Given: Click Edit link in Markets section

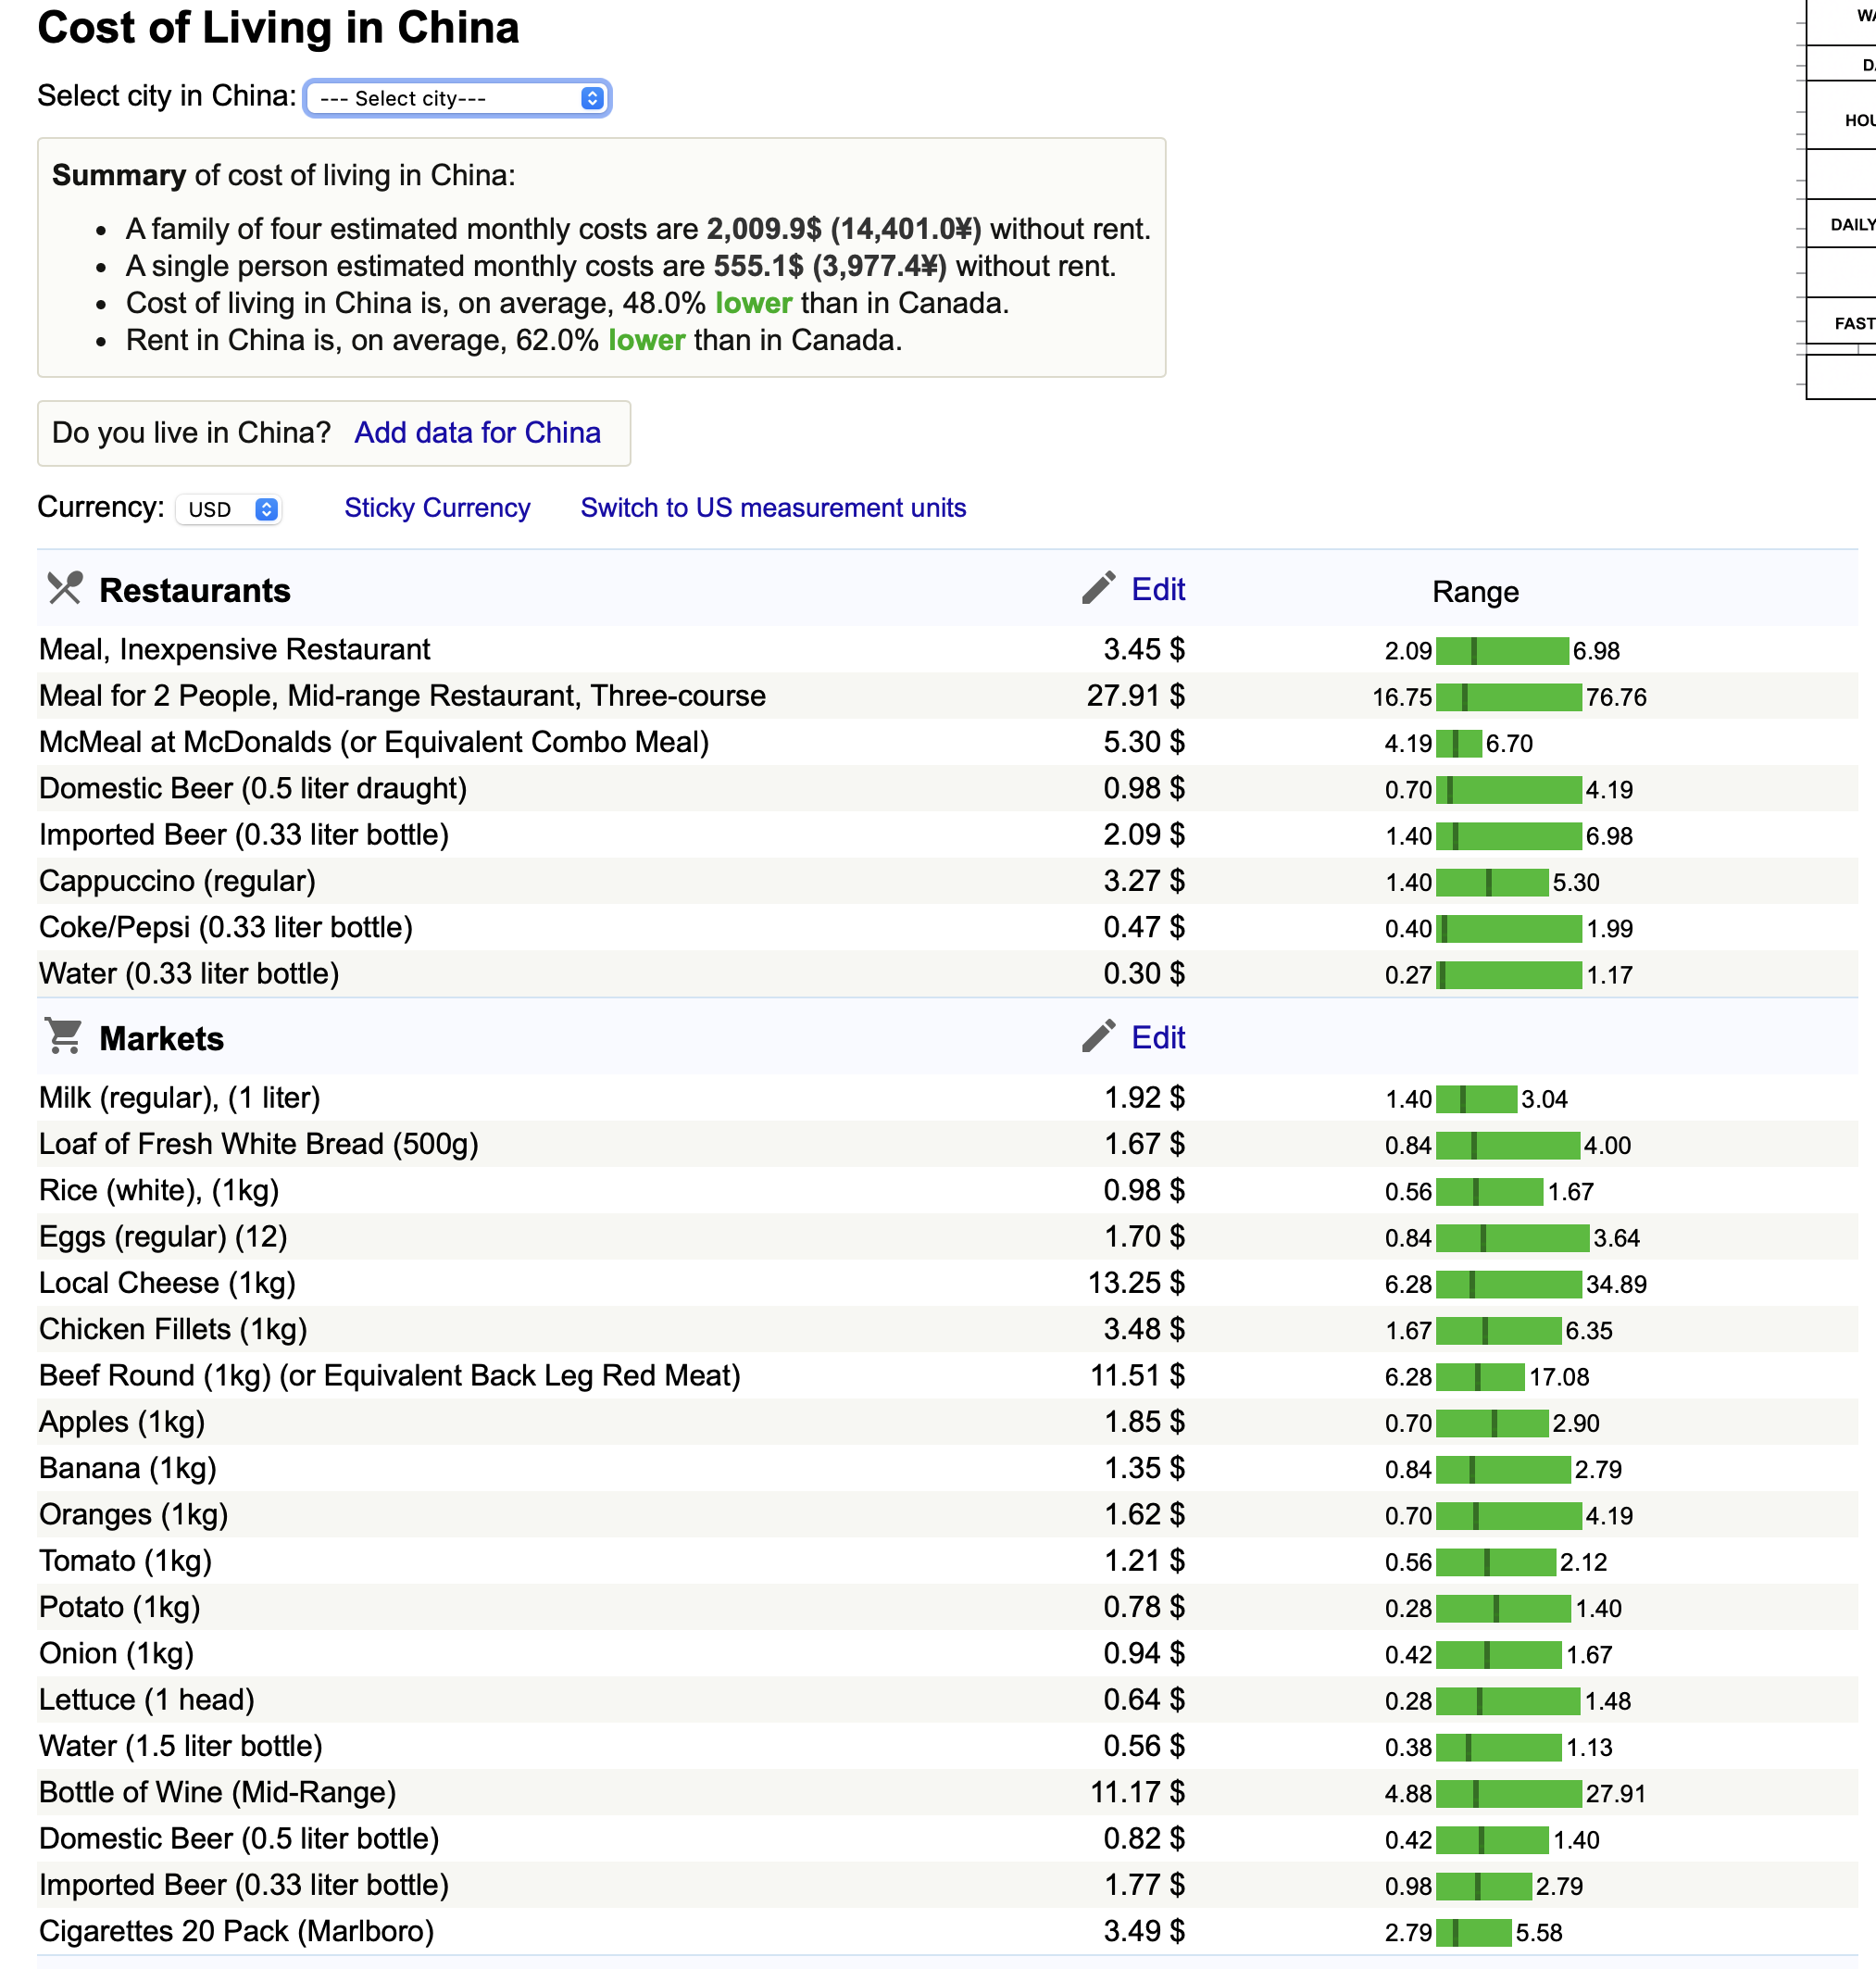Looking at the screenshot, I should [1158, 1037].
